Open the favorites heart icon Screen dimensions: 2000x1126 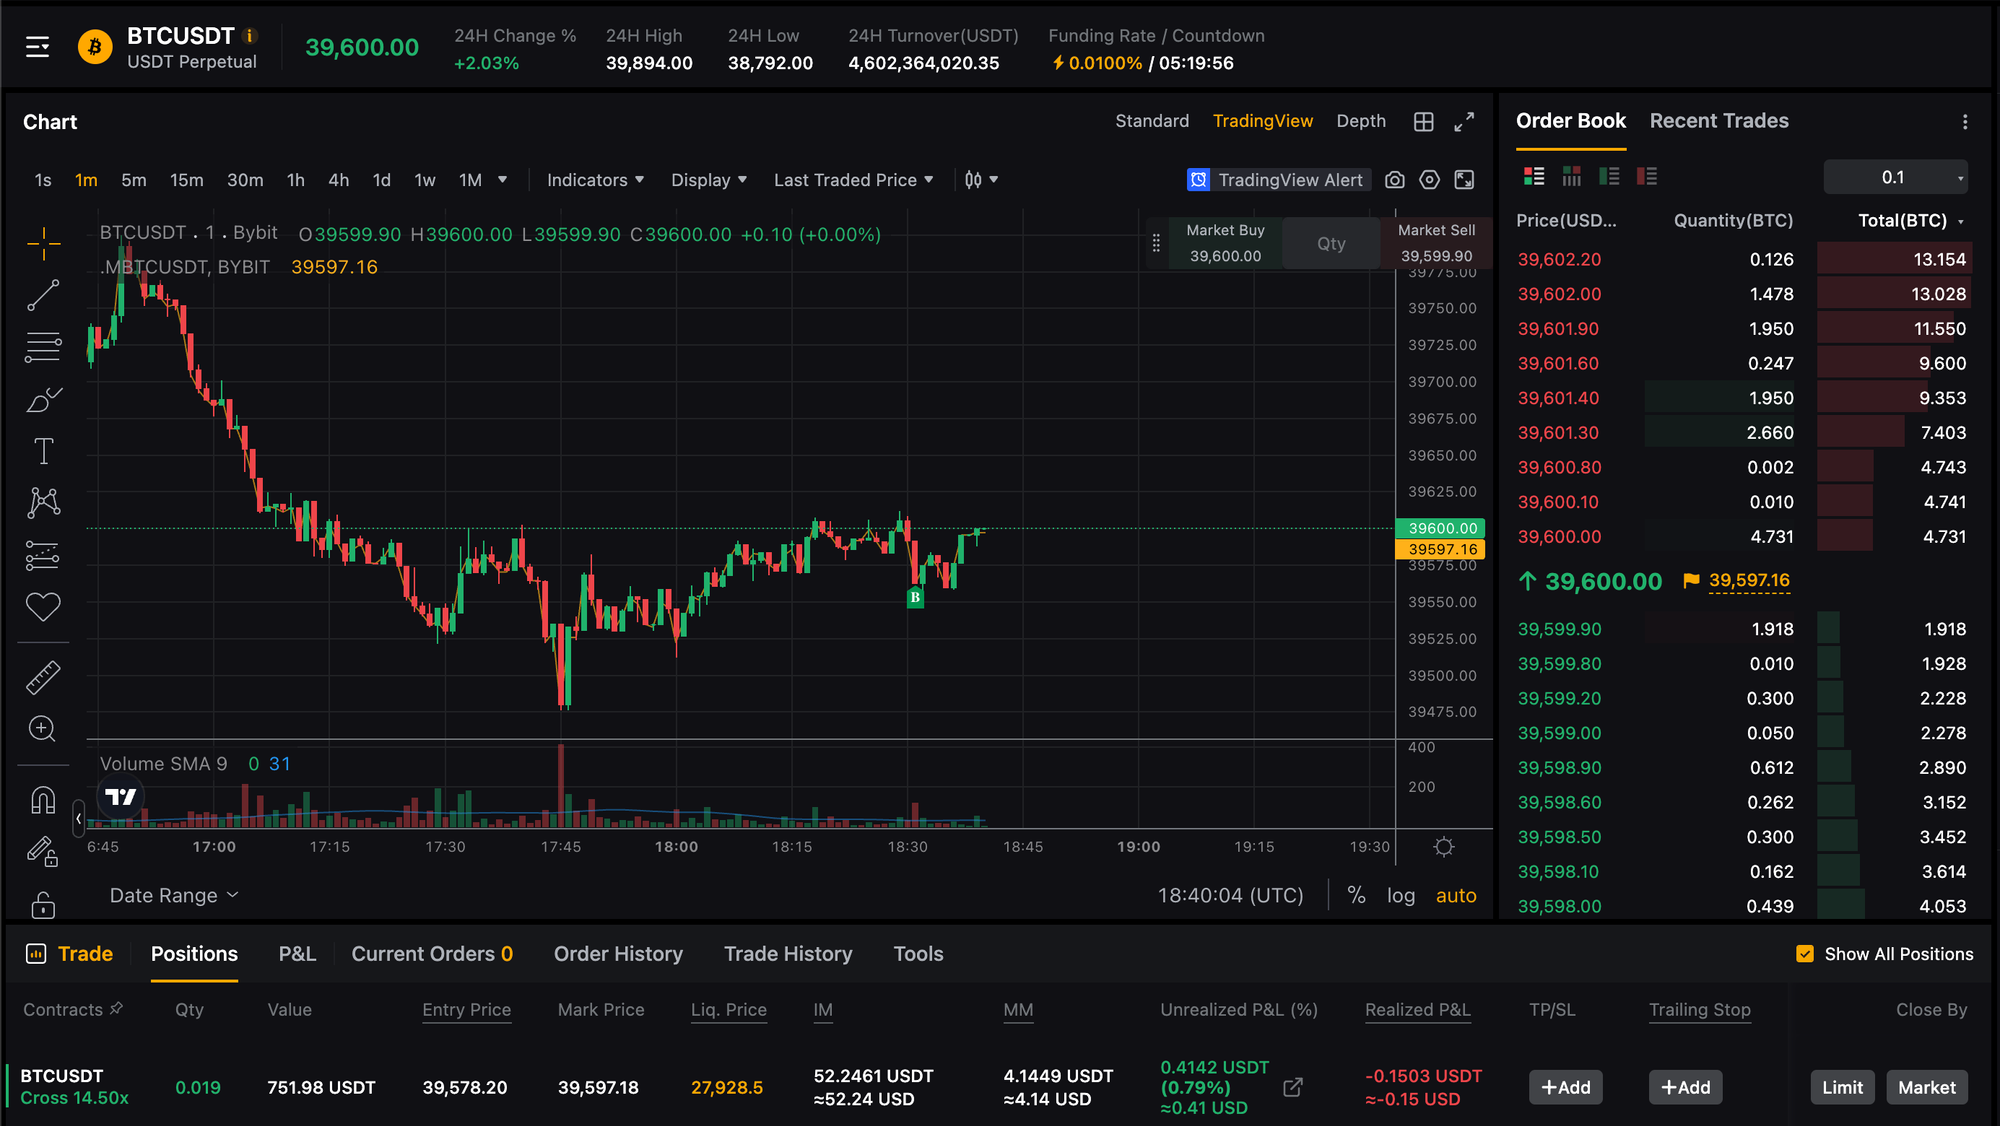pos(43,607)
